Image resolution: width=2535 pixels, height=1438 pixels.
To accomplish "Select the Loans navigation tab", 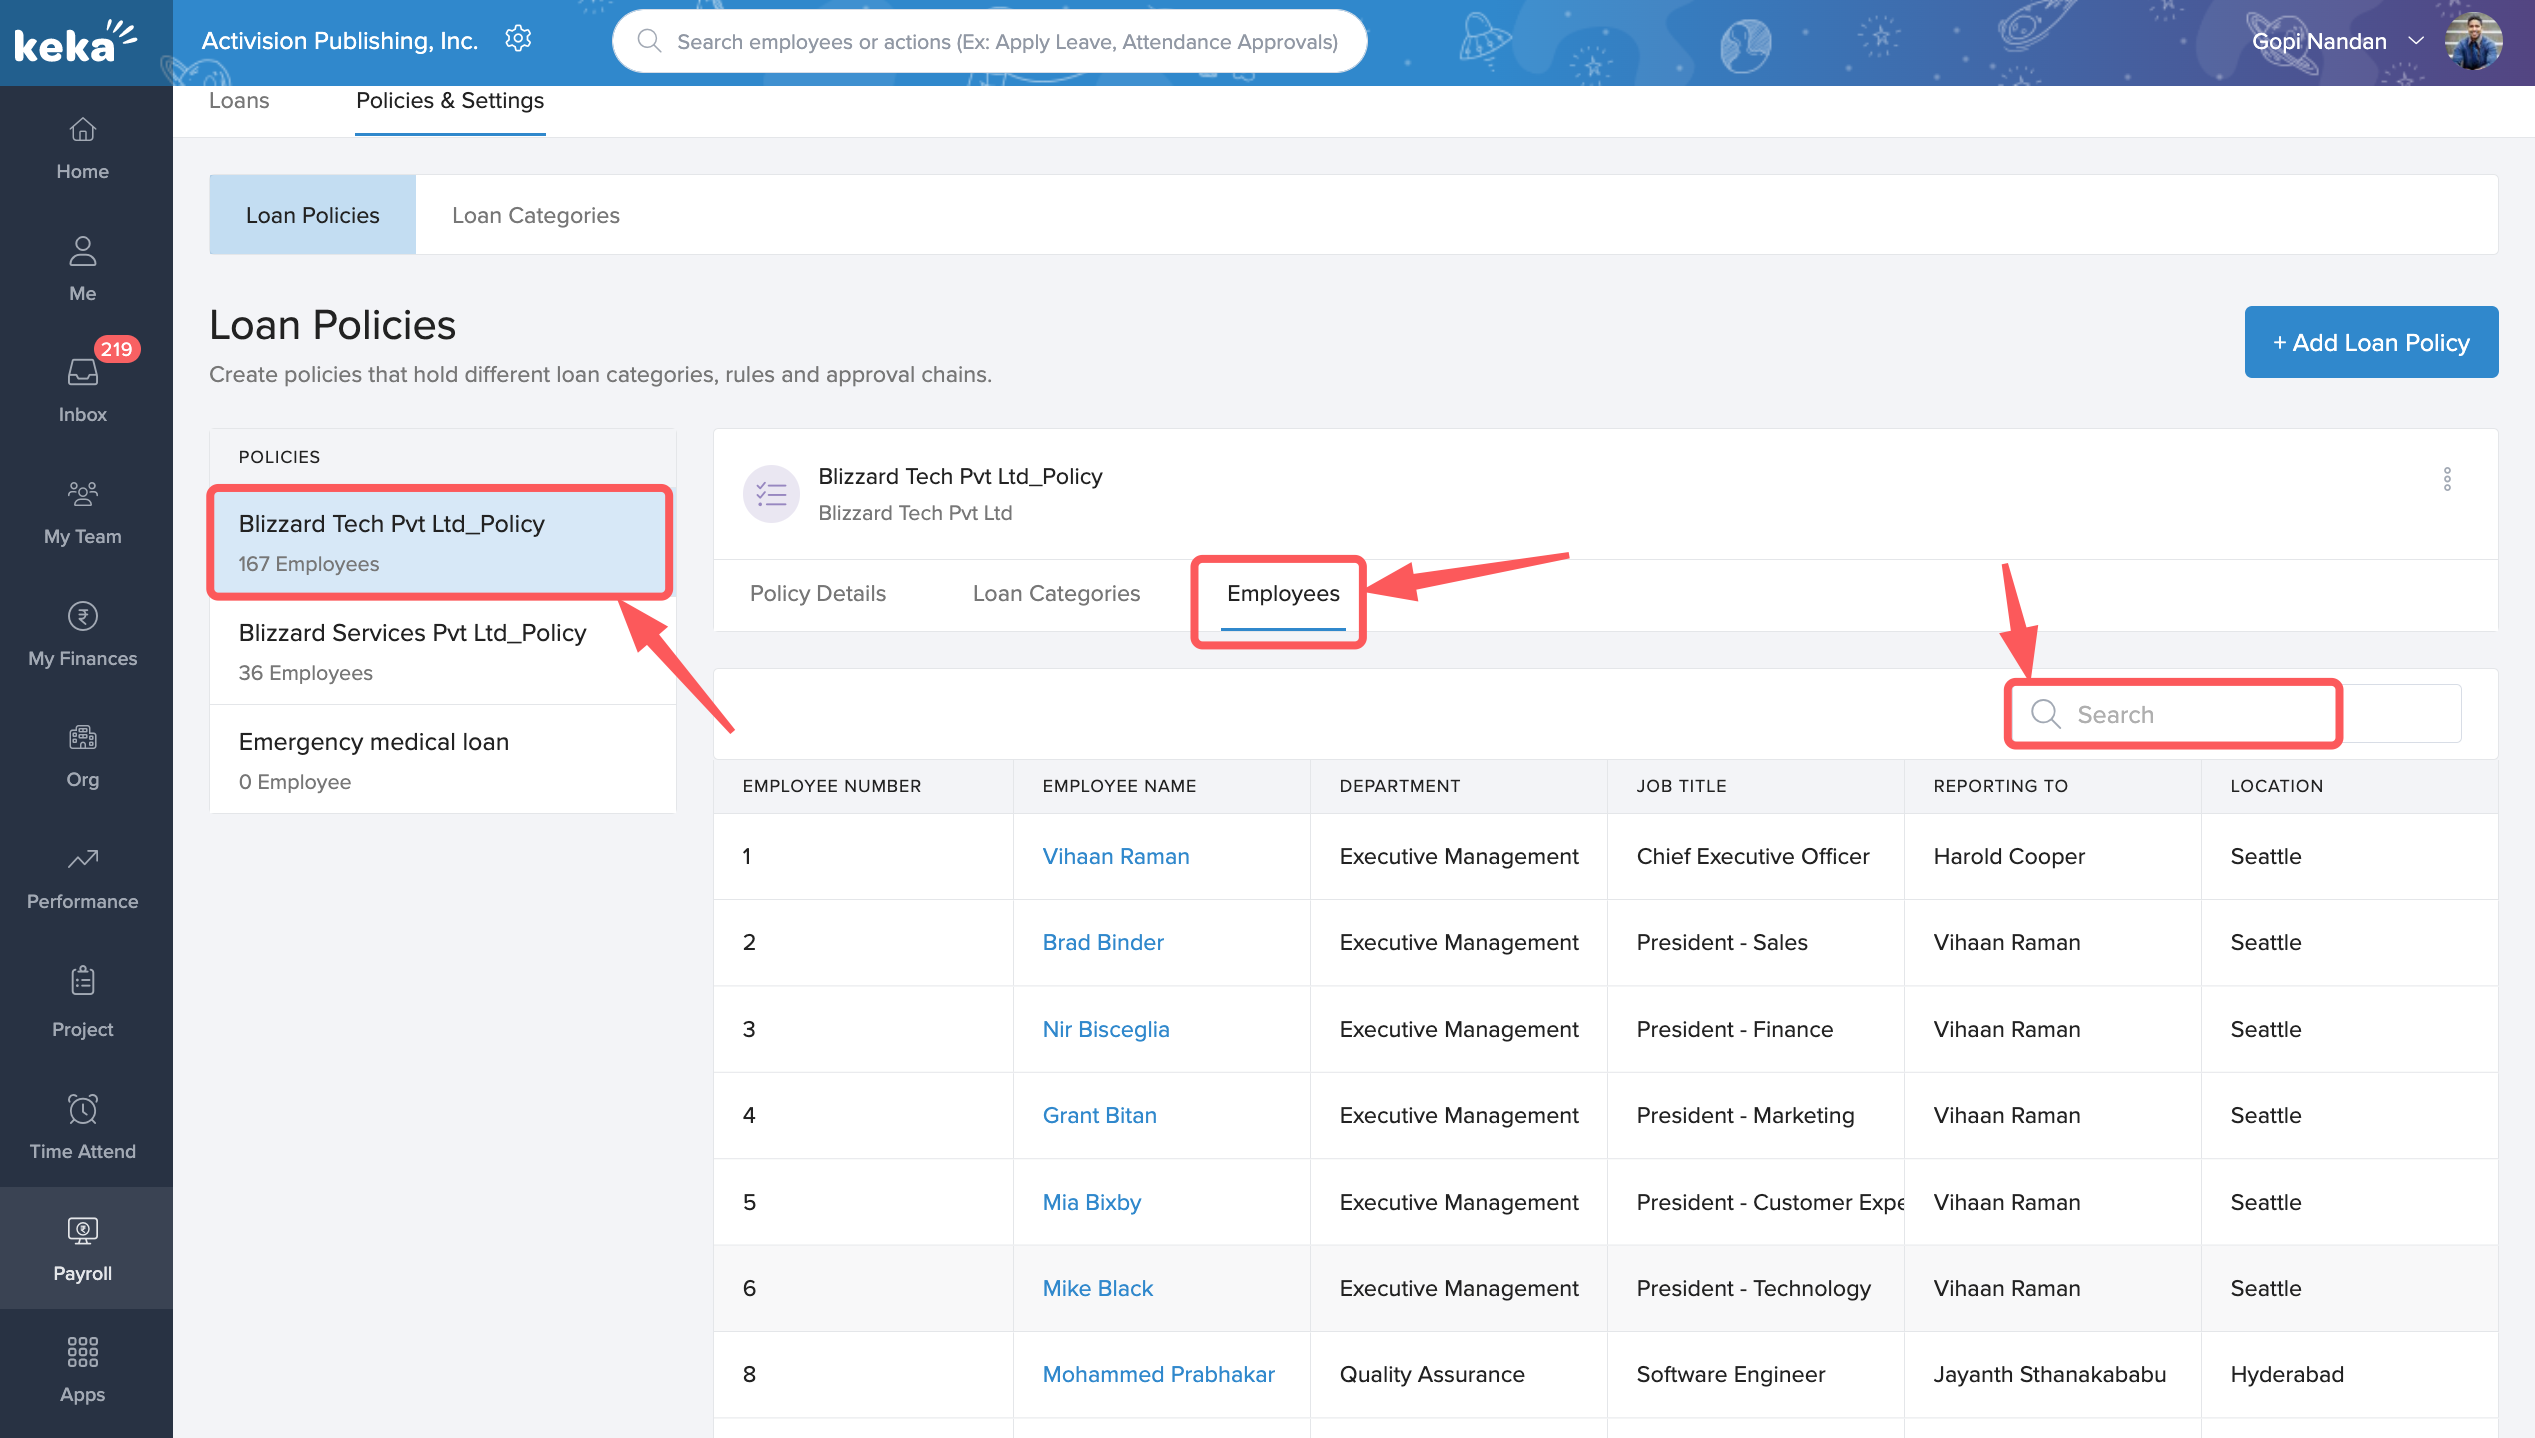I will (x=238, y=101).
